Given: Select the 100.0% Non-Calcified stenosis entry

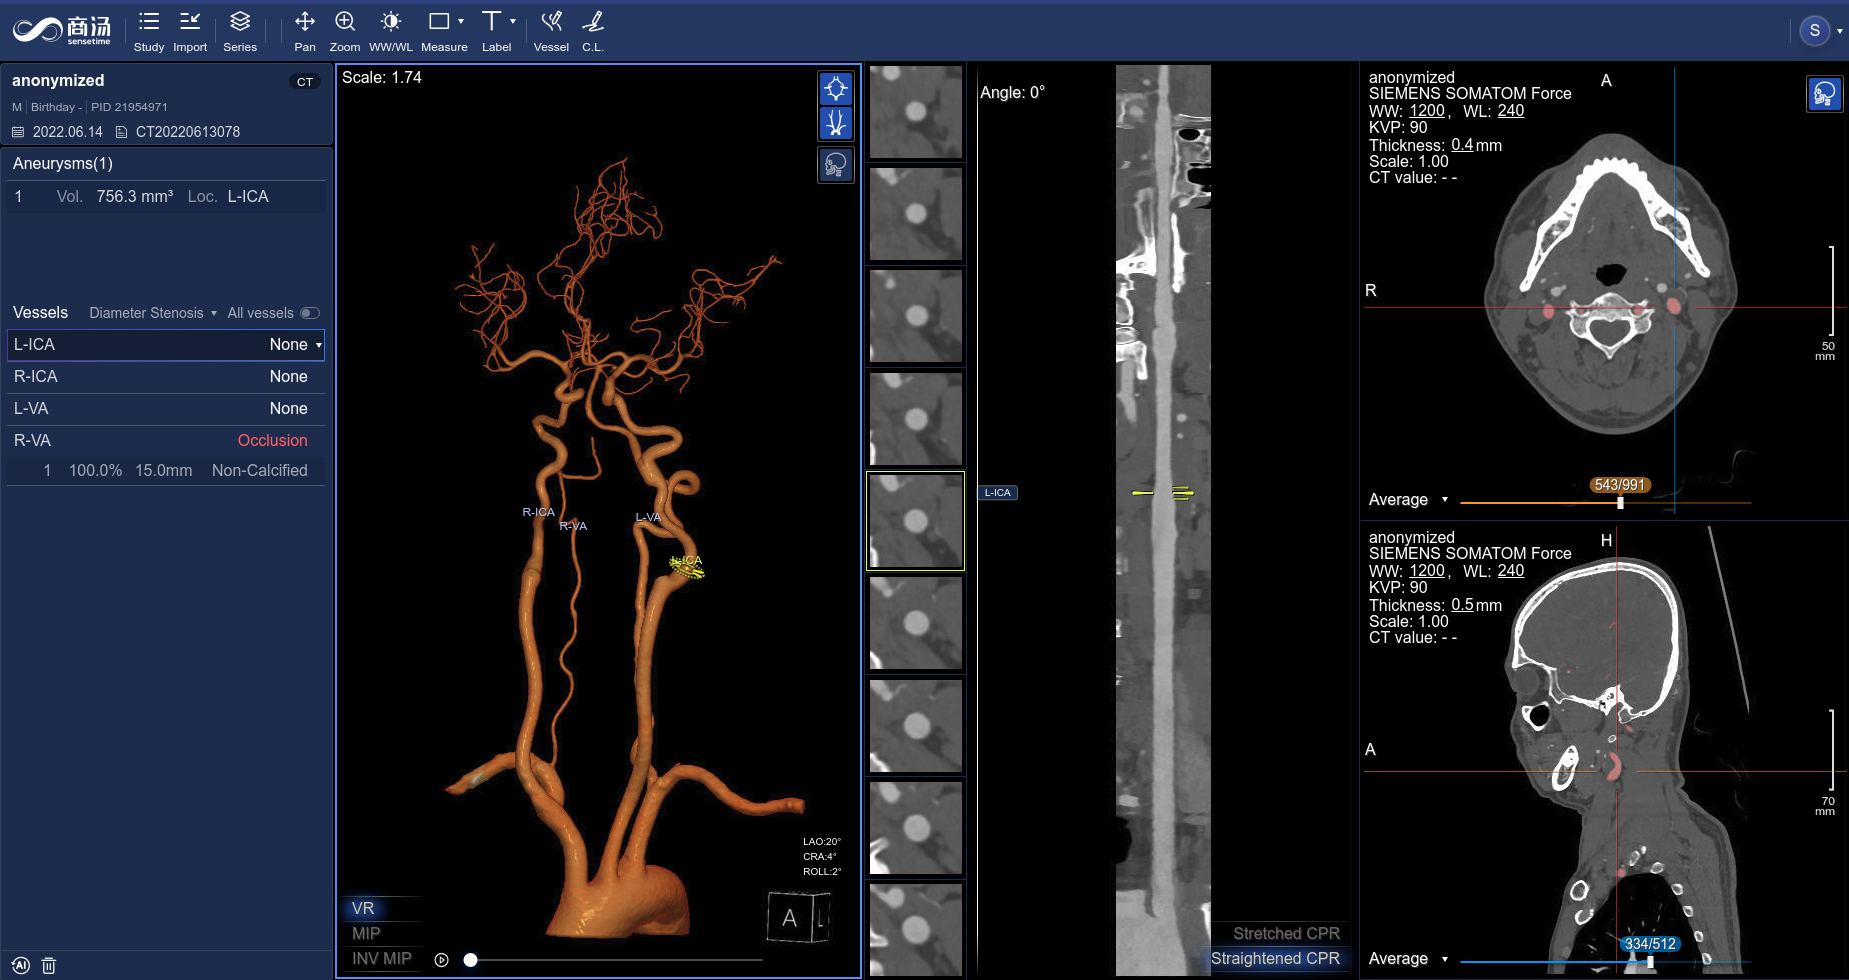Looking at the screenshot, I should point(166,470).
